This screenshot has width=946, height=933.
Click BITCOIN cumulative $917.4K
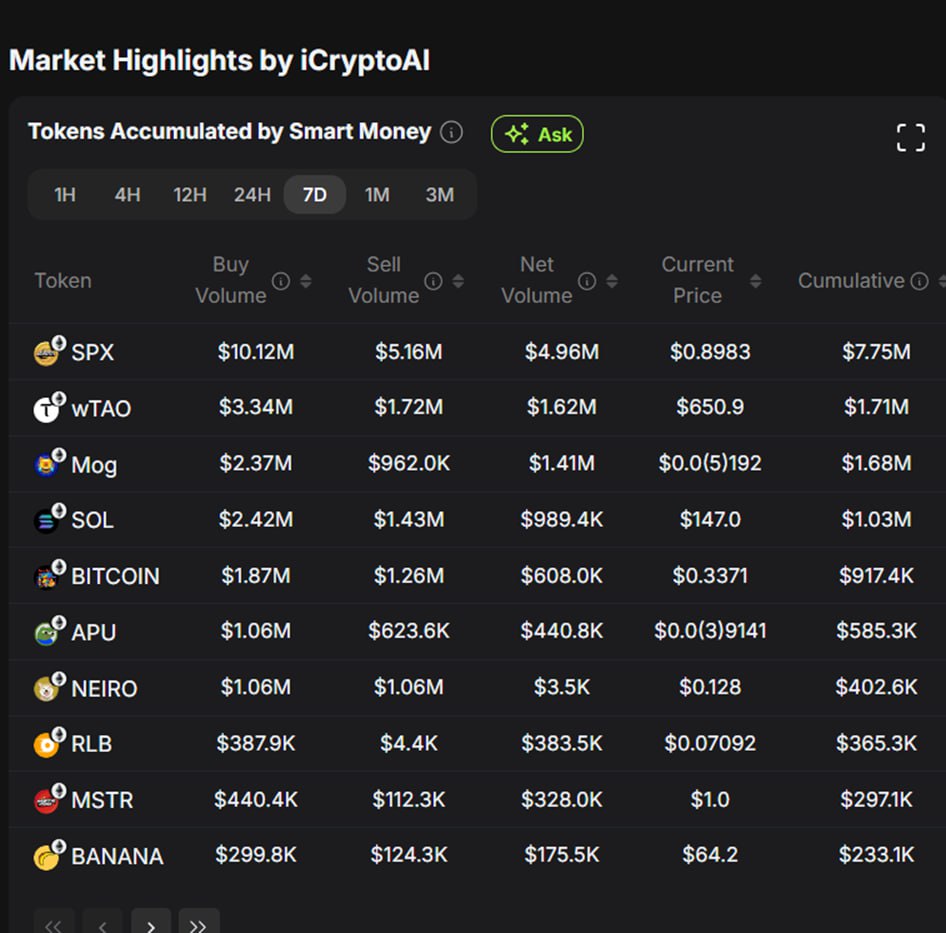877,575
